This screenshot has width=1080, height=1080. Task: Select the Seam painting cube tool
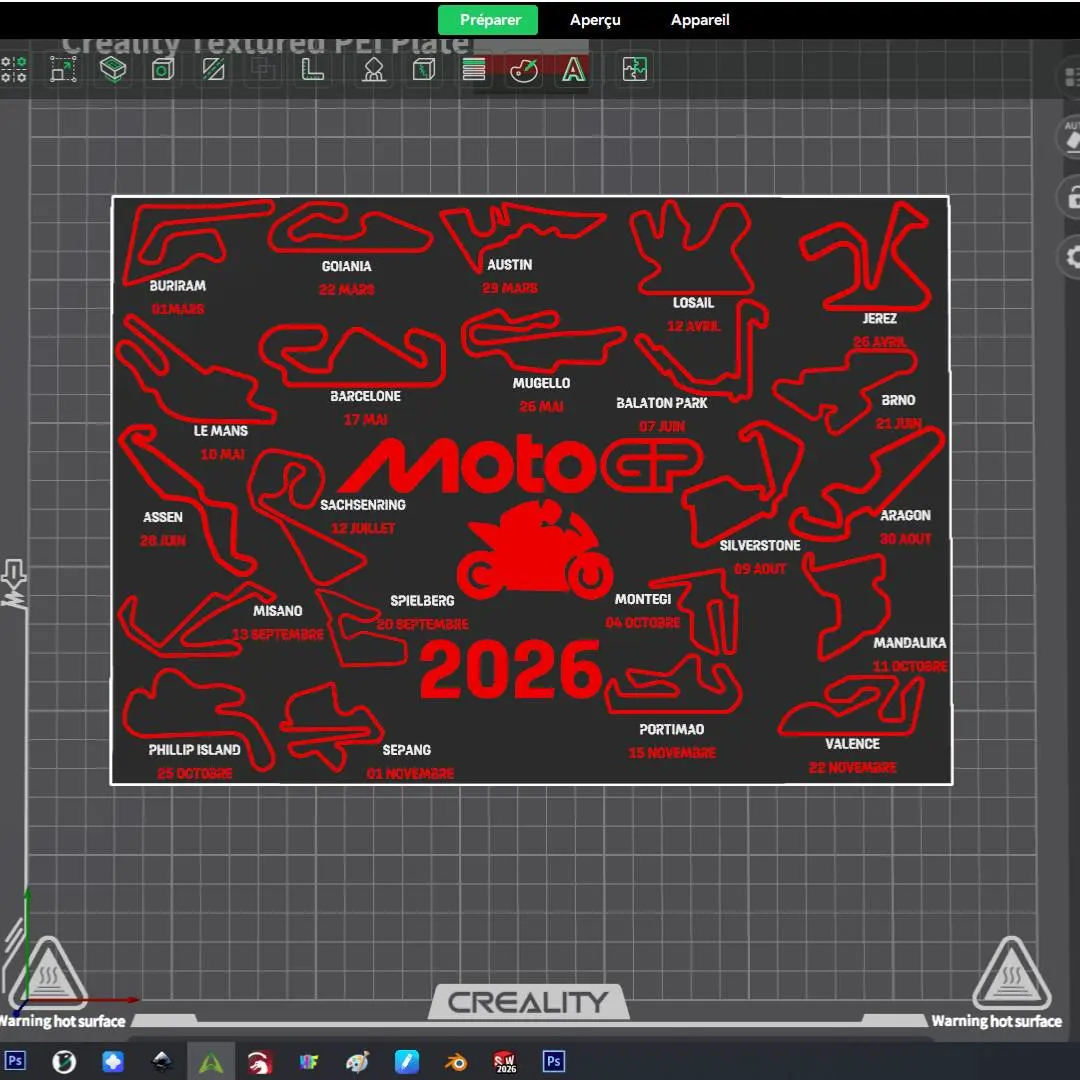pyautogui.click(x=424, y=70)
